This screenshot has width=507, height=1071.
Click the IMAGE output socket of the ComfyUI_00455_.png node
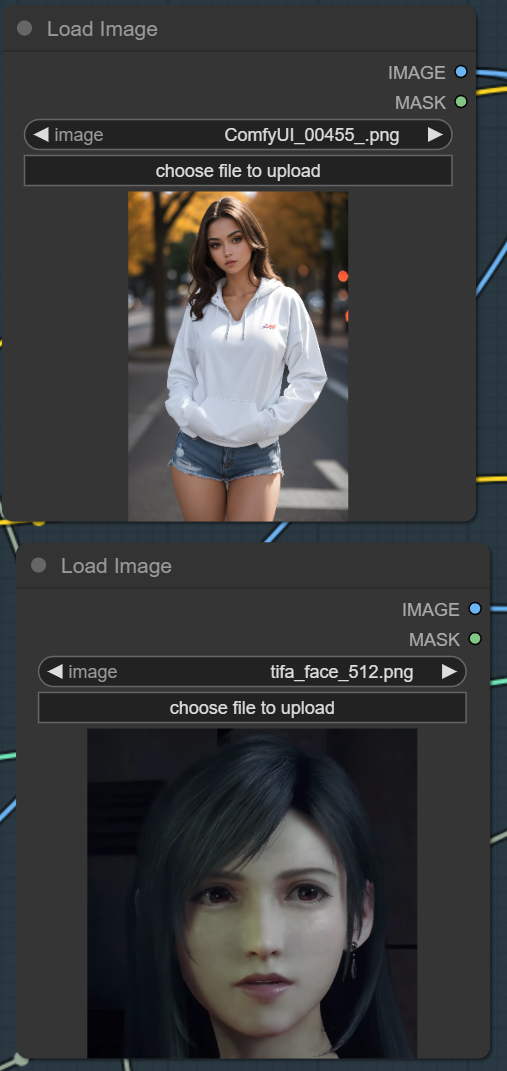[x=461, y=72]
